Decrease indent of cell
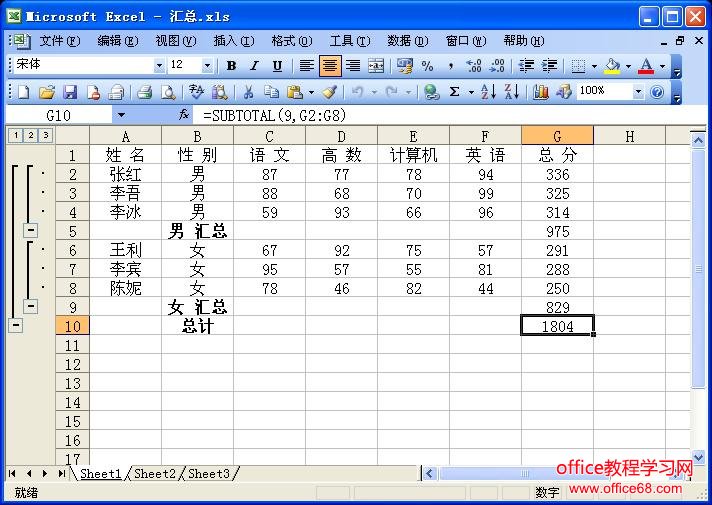 click(x=526, y=66)
